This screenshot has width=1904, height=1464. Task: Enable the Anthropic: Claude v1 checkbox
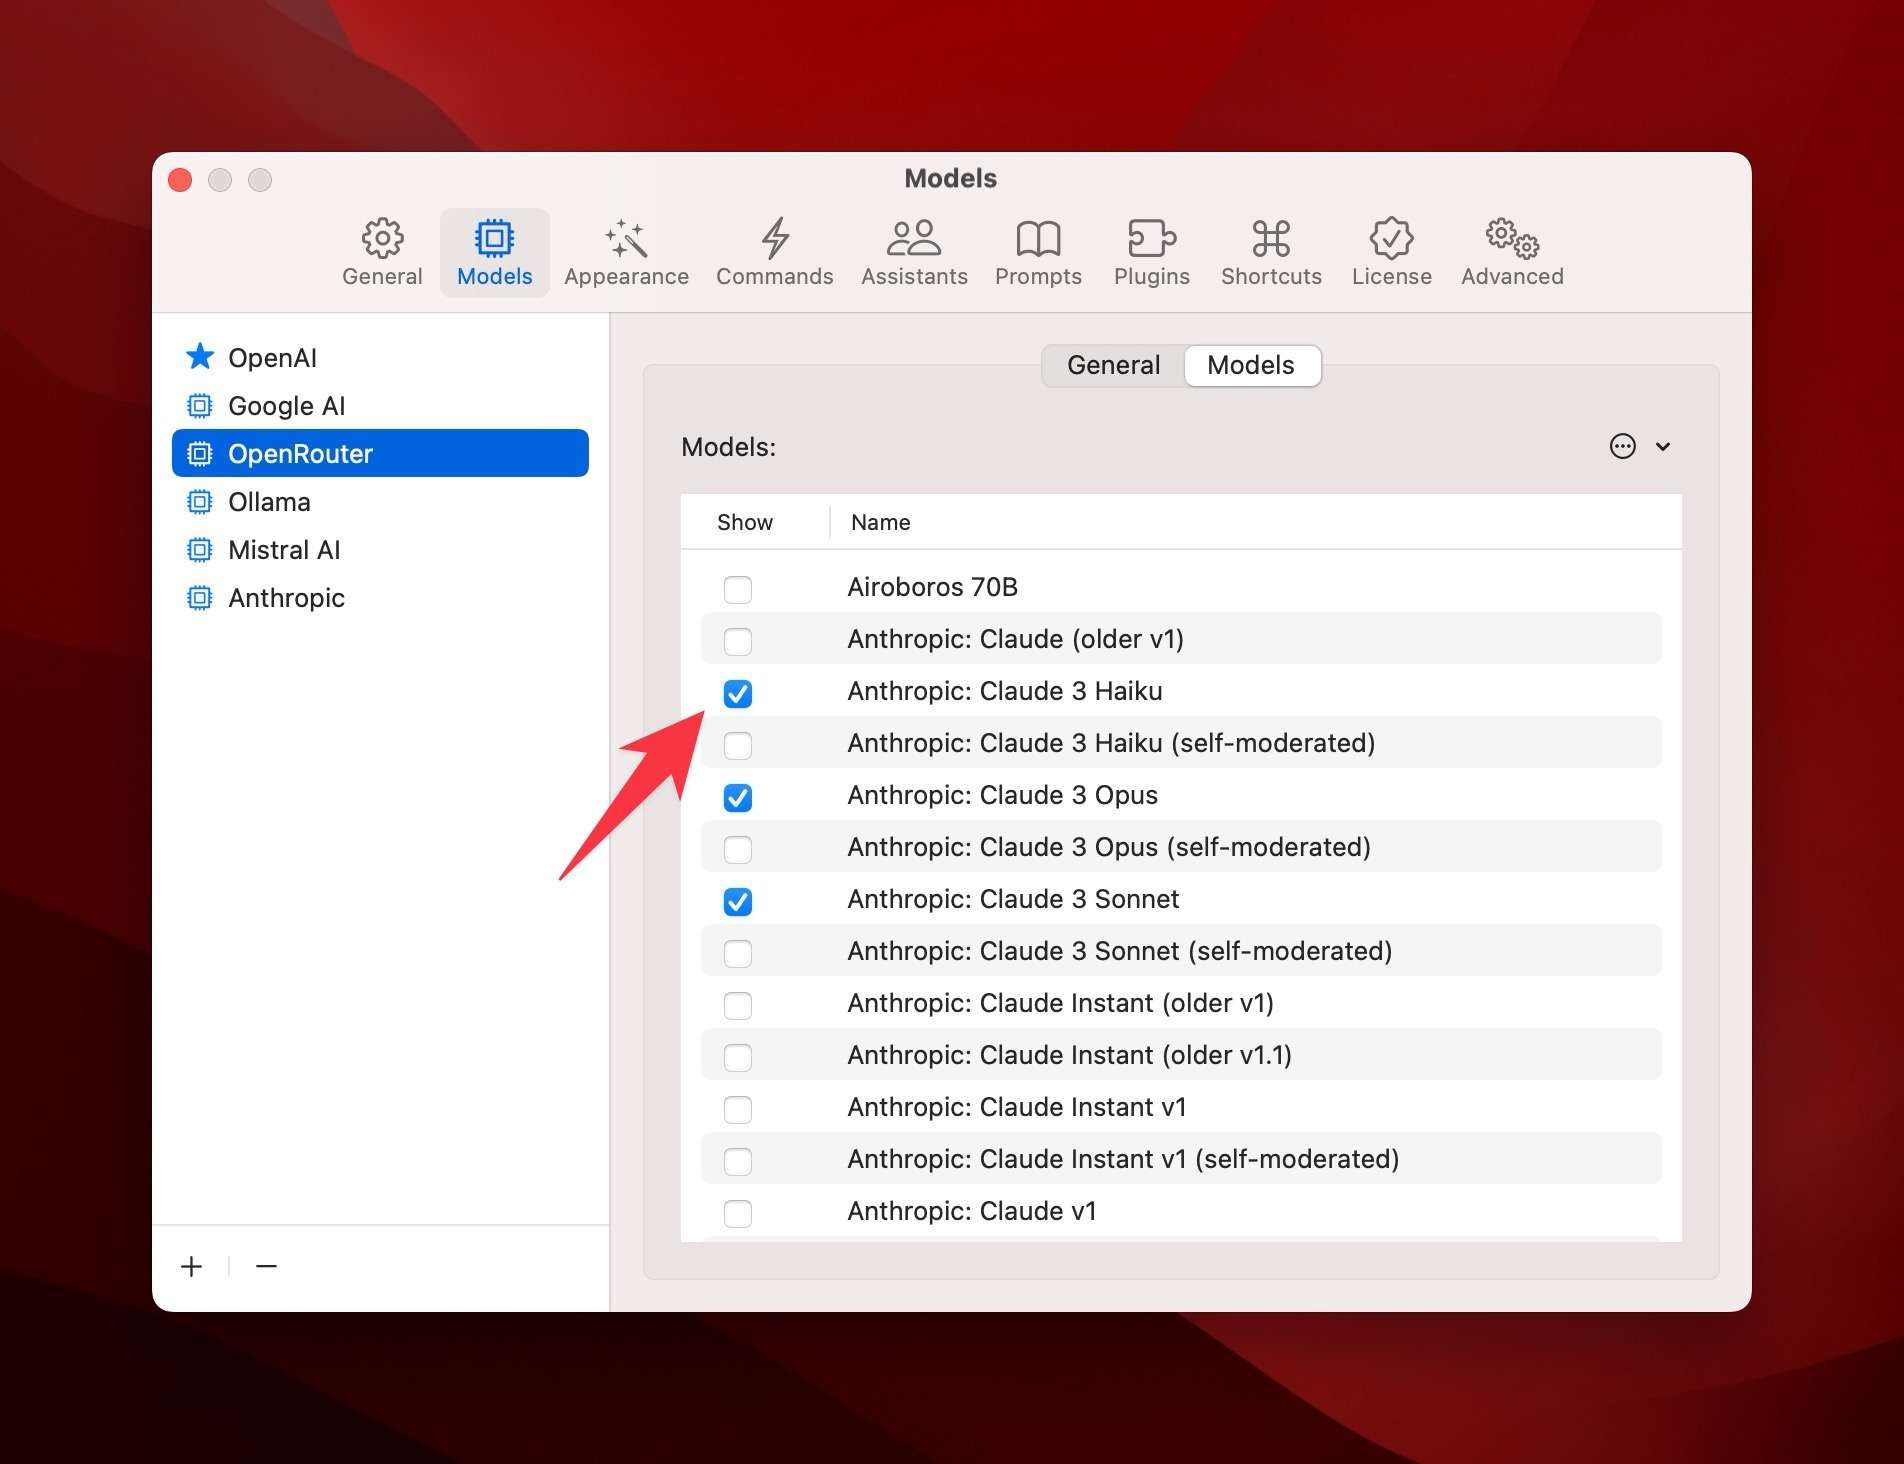click(x=738, y=1213)
